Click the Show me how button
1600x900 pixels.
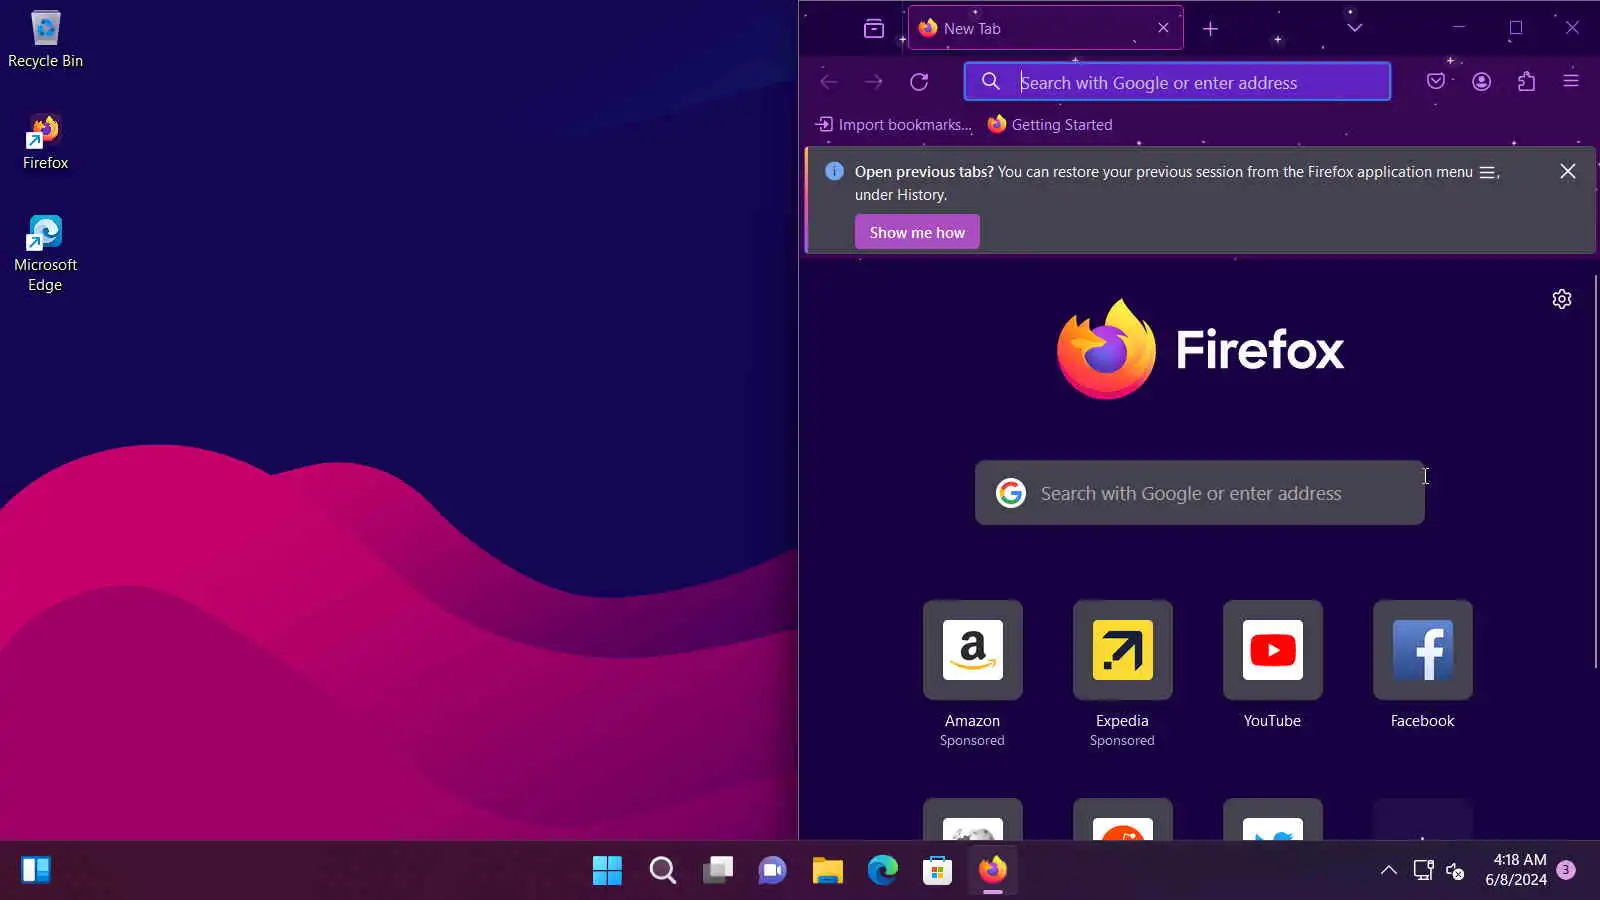click(917, 232)
